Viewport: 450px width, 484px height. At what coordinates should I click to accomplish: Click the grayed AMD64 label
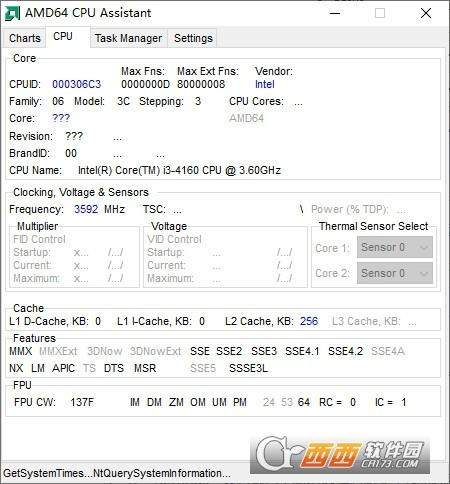tap(246, 118)
